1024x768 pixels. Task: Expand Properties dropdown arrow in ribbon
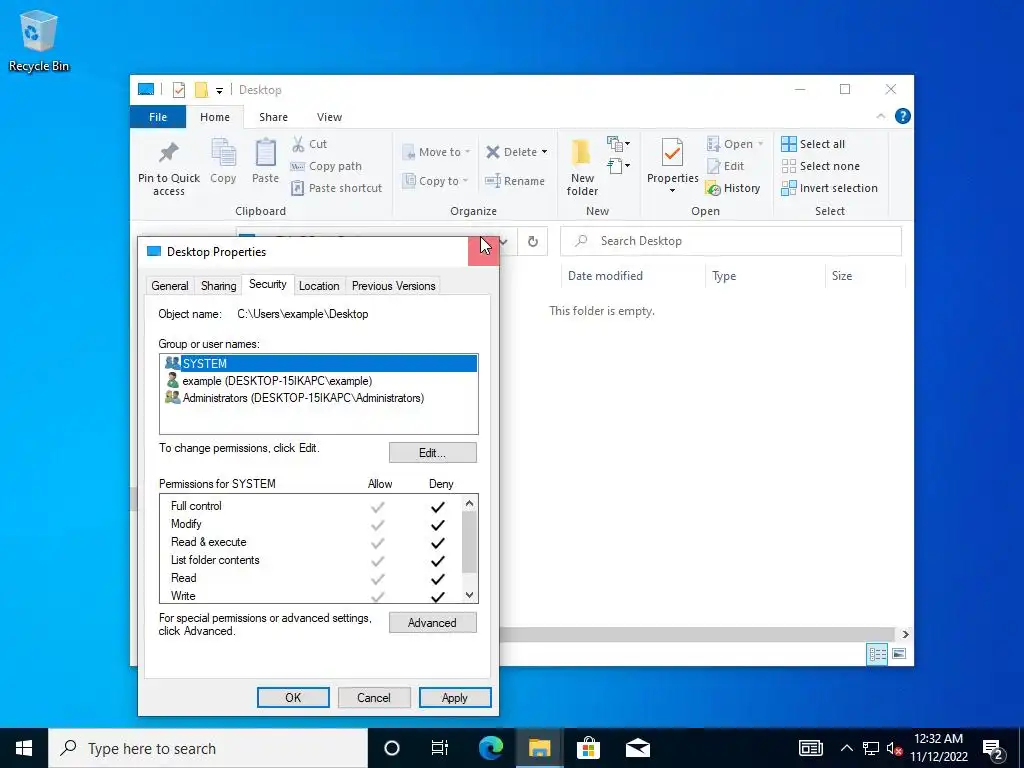click(x=672, y=191)
